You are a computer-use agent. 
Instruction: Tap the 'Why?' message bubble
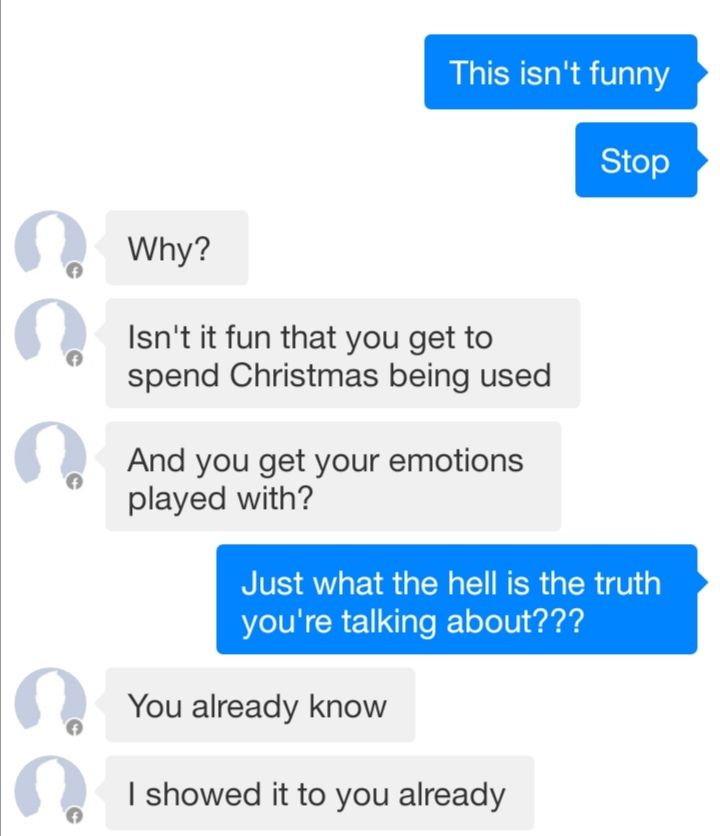point(177,247)
